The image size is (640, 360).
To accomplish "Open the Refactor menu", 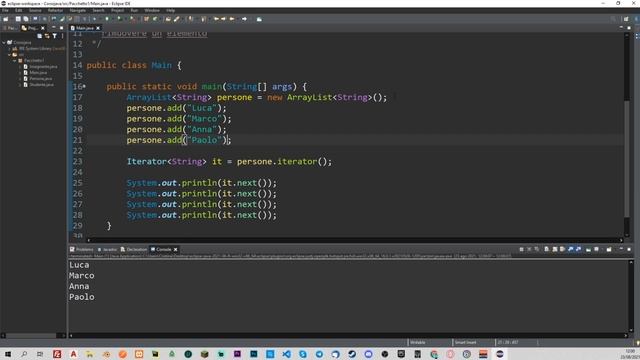I will [x=55, y=10].
